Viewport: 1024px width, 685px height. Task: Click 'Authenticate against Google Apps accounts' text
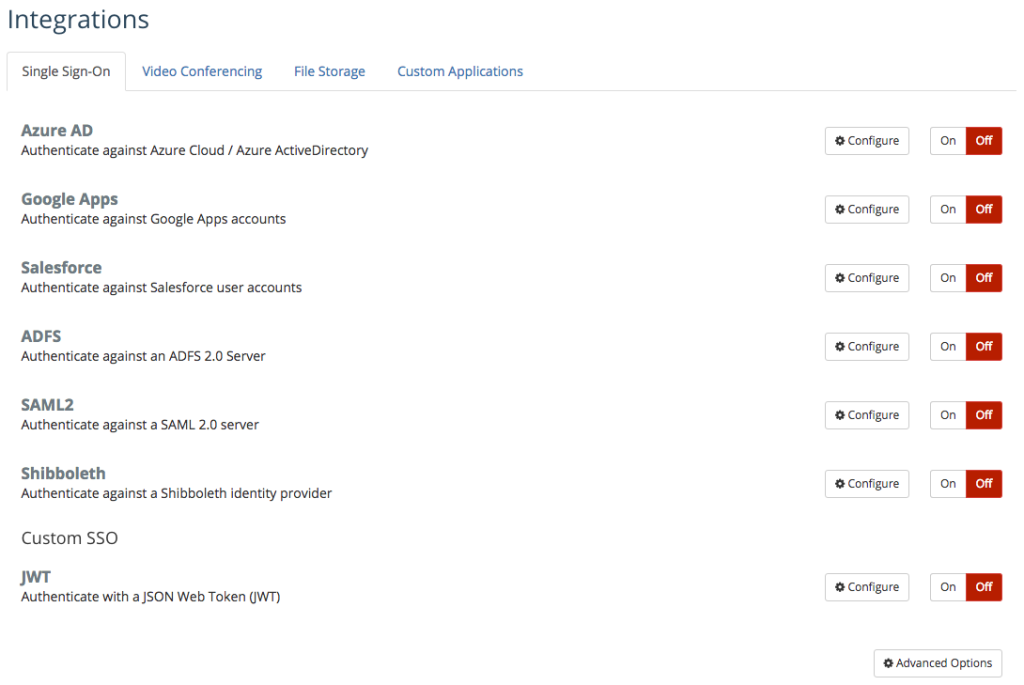[x=153, y=219]
